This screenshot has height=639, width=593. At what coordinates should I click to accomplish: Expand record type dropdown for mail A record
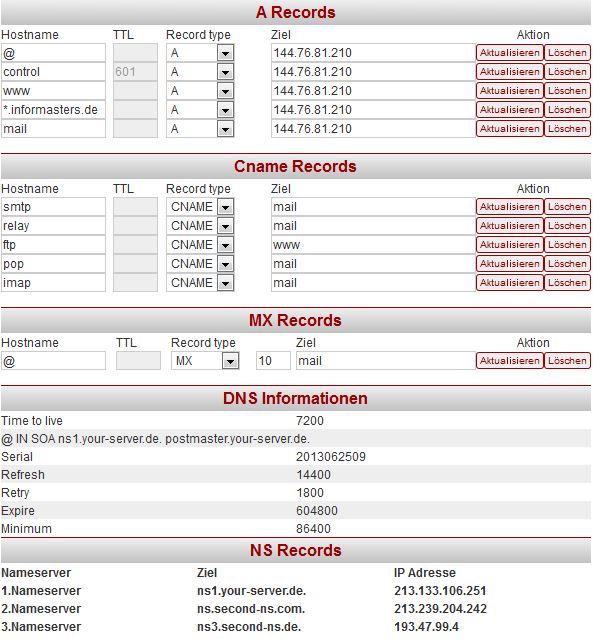click(x=200, y=129)
